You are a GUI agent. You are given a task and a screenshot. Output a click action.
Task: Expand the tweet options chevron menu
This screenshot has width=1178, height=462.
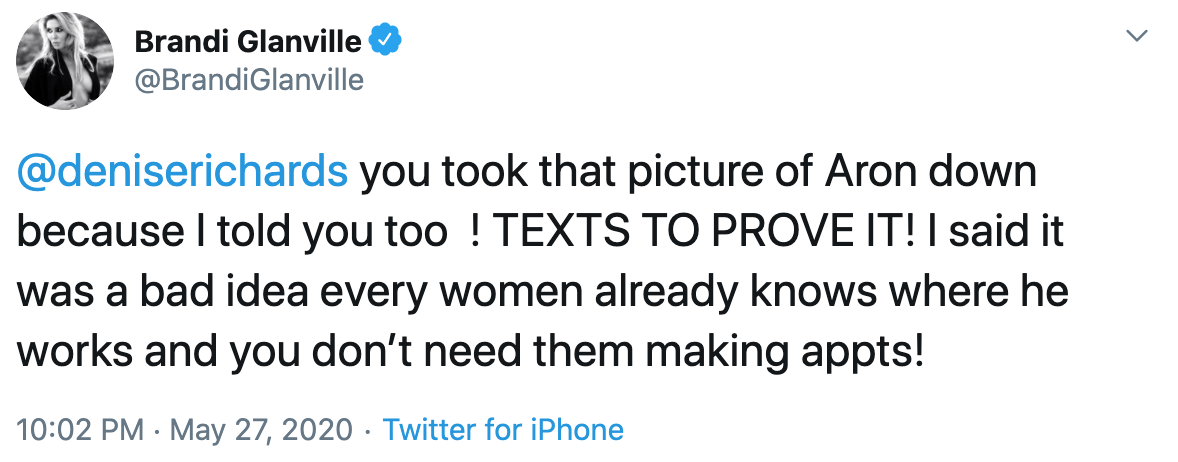point(1135,36)
